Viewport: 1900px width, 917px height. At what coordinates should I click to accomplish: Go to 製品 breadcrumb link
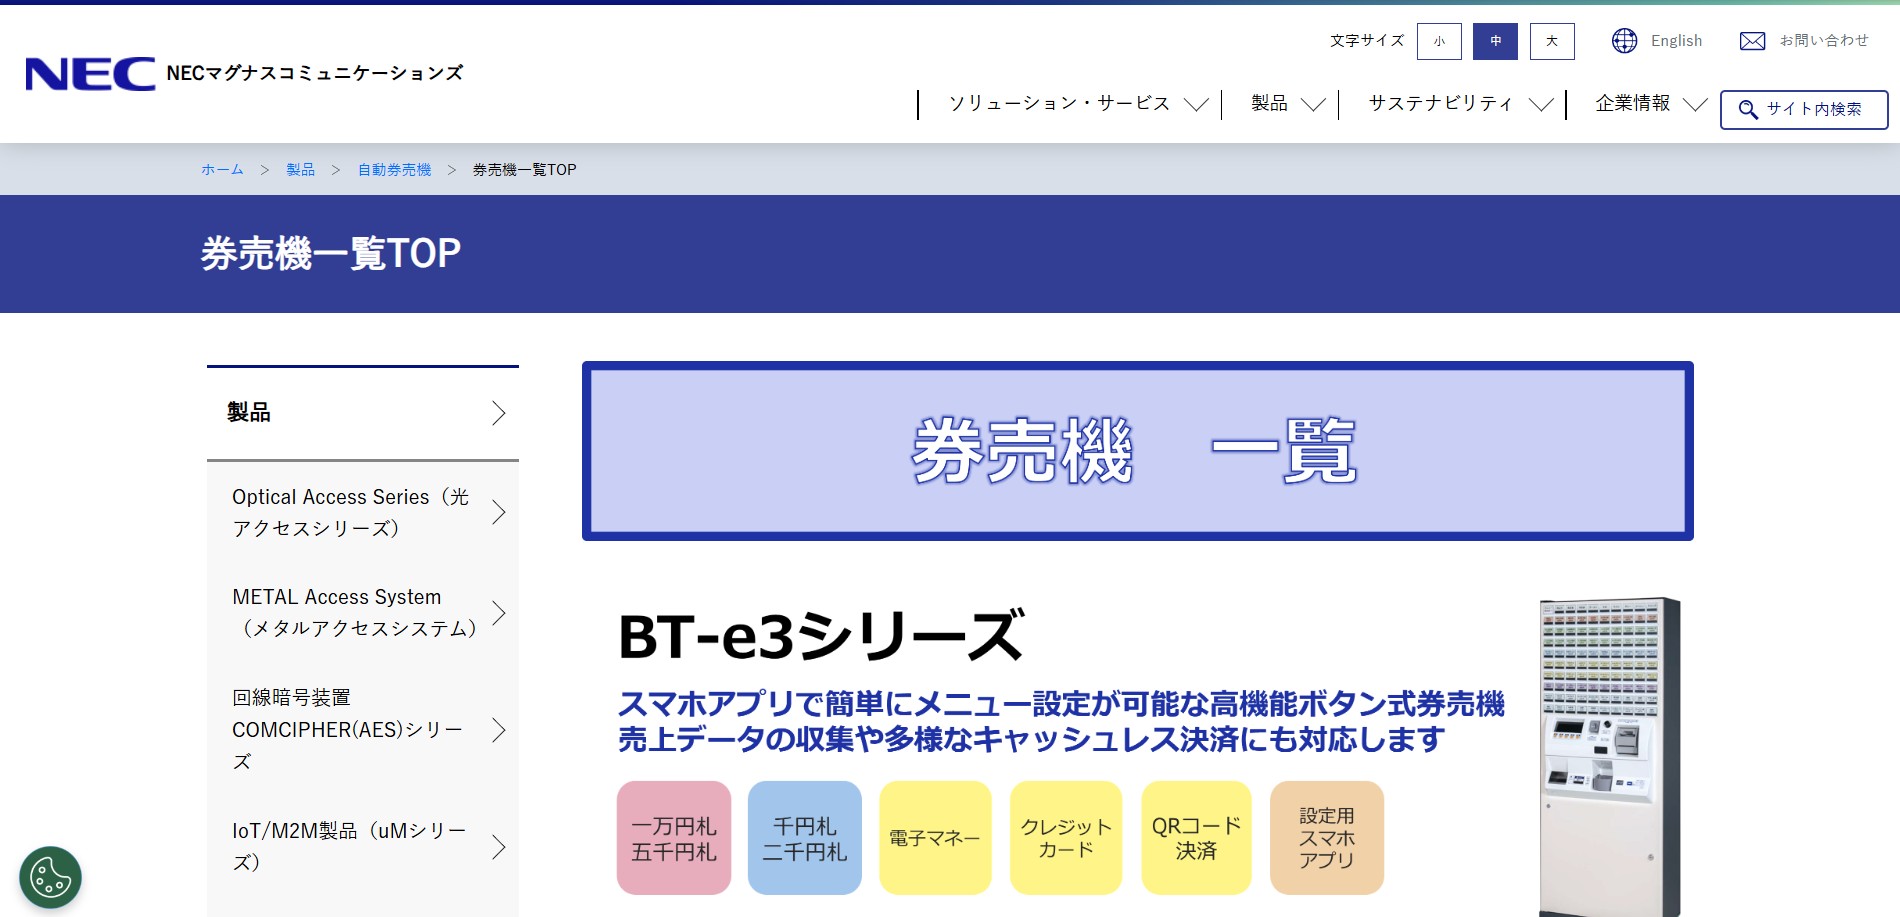[x=300, y=170]
